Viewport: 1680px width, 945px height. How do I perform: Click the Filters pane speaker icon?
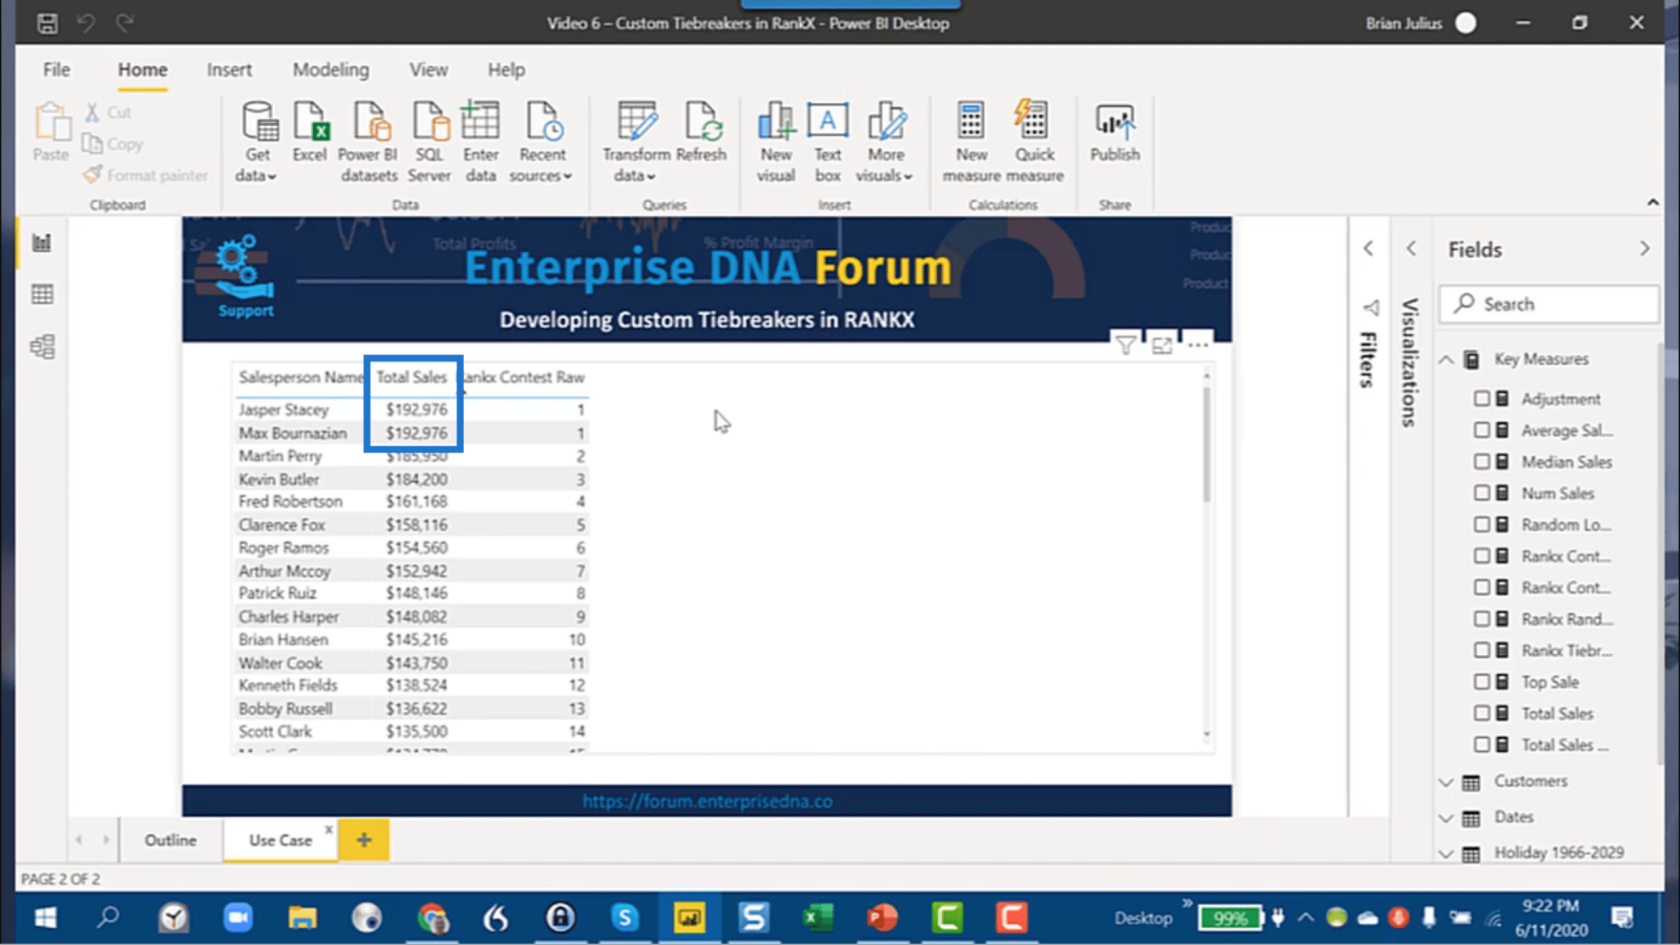(1371, 307)
